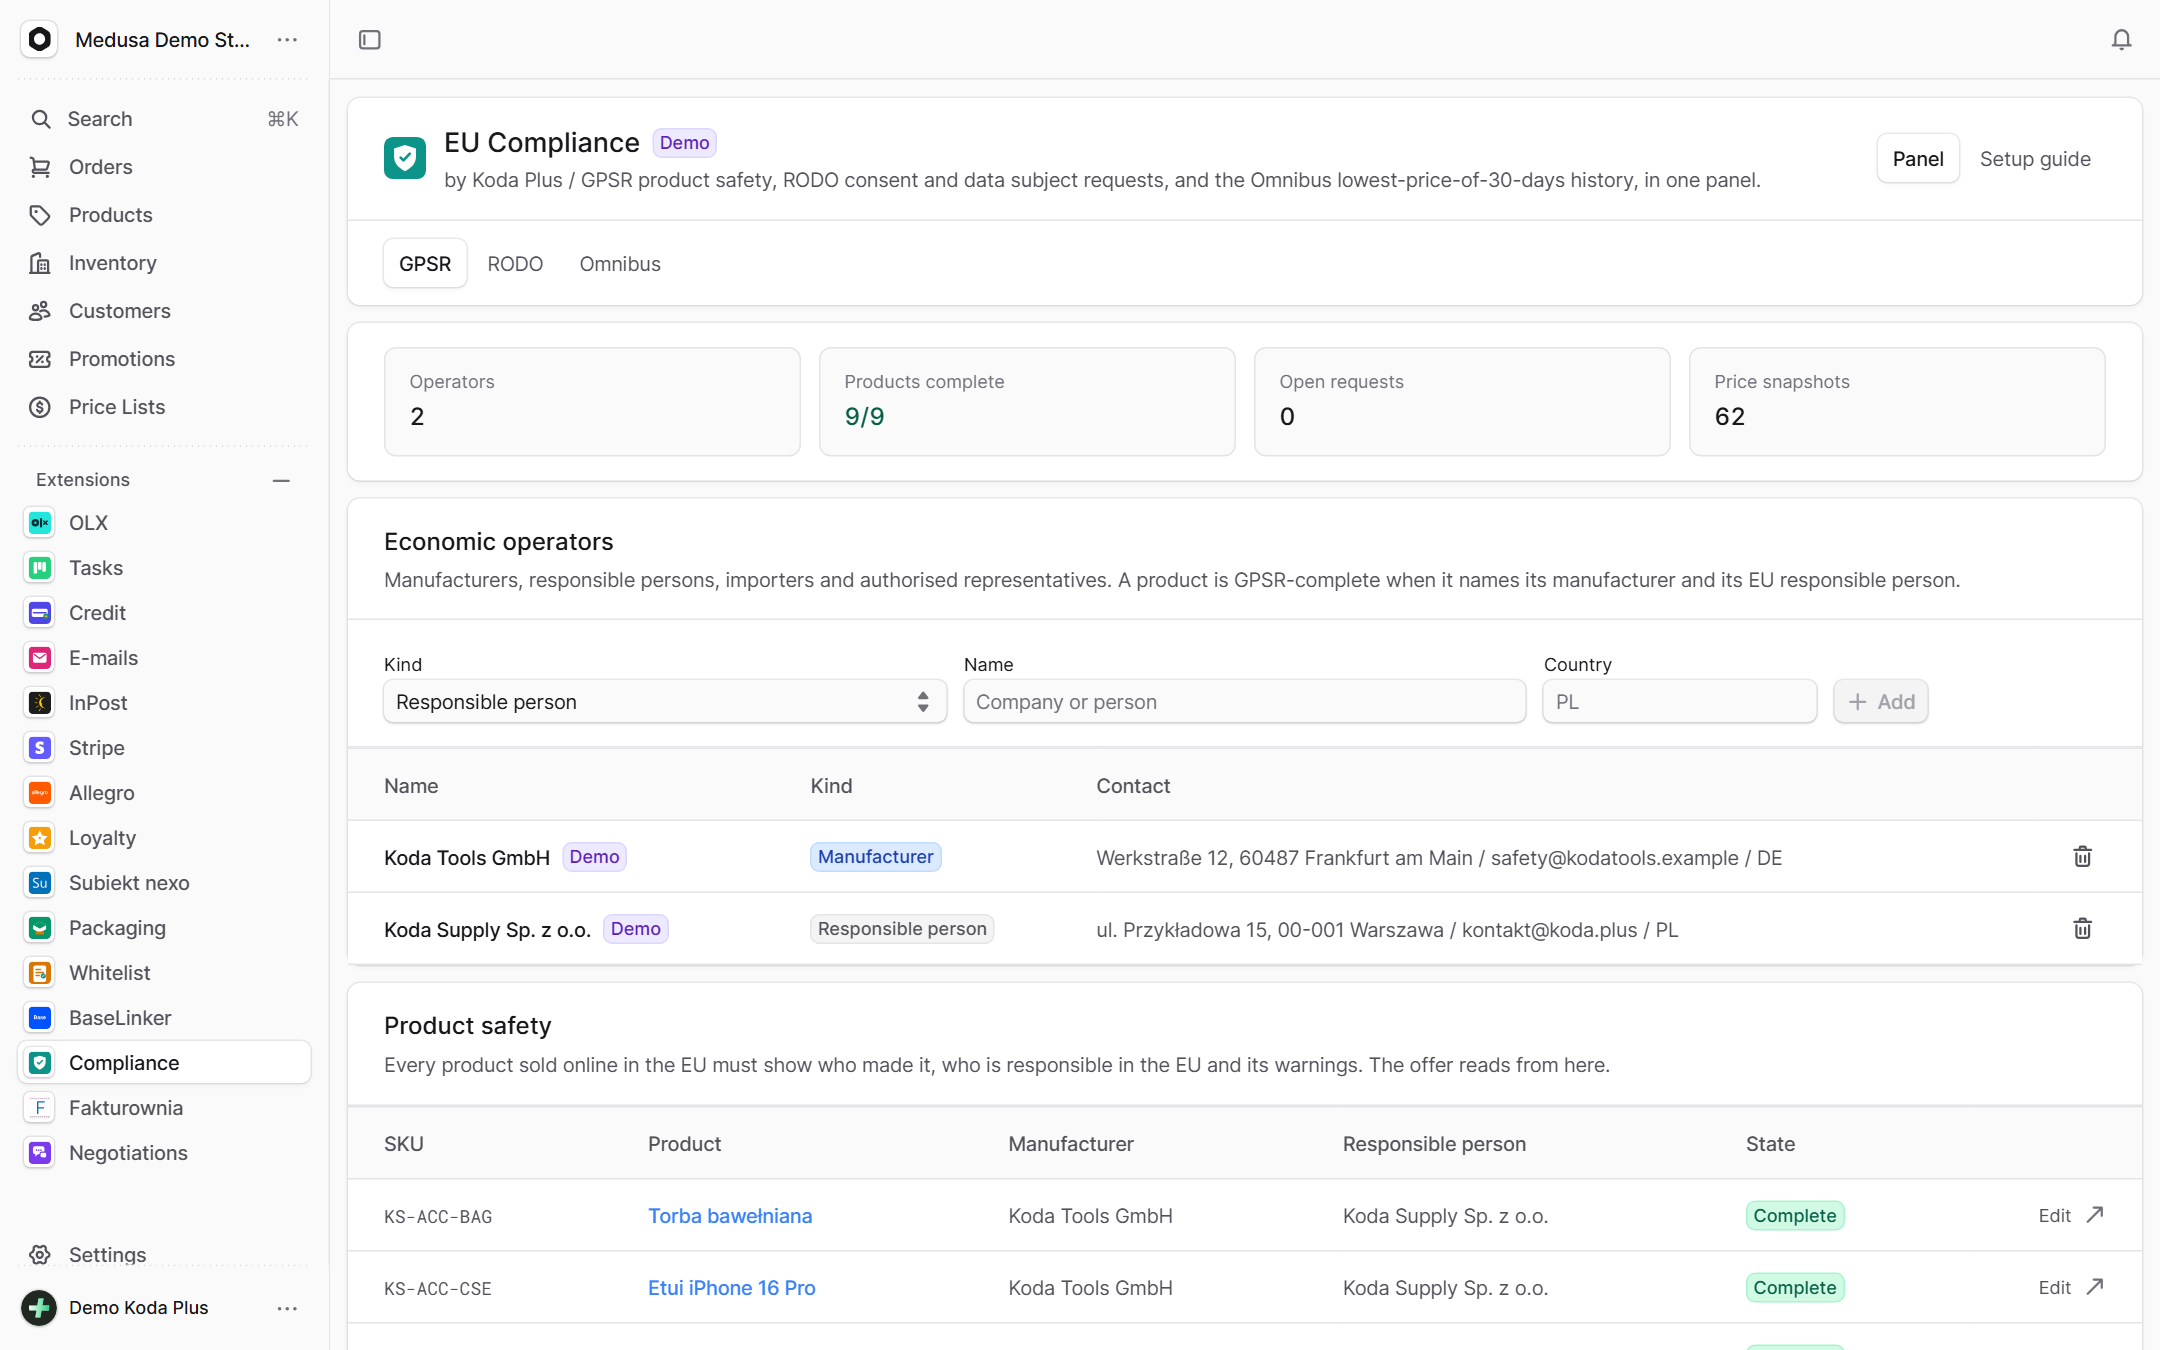Open the Kind dropdown showing Responsible person
The height and width of the screenshot is (1350, 2160).
point(665,702)
